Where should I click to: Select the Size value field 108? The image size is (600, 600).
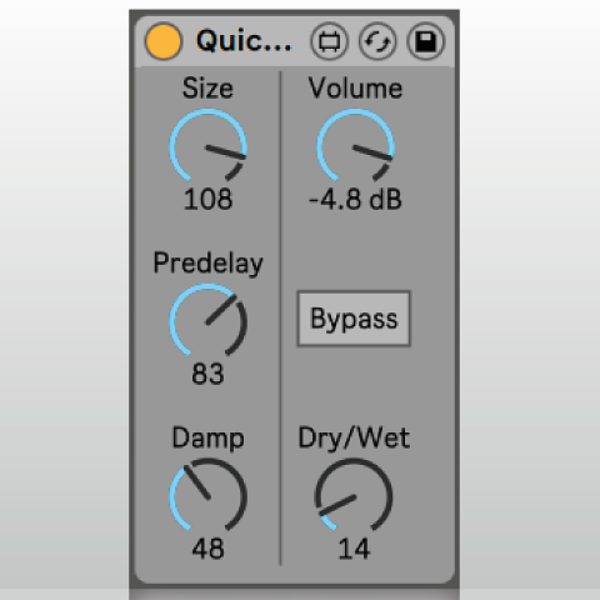(x=208, y=199)
